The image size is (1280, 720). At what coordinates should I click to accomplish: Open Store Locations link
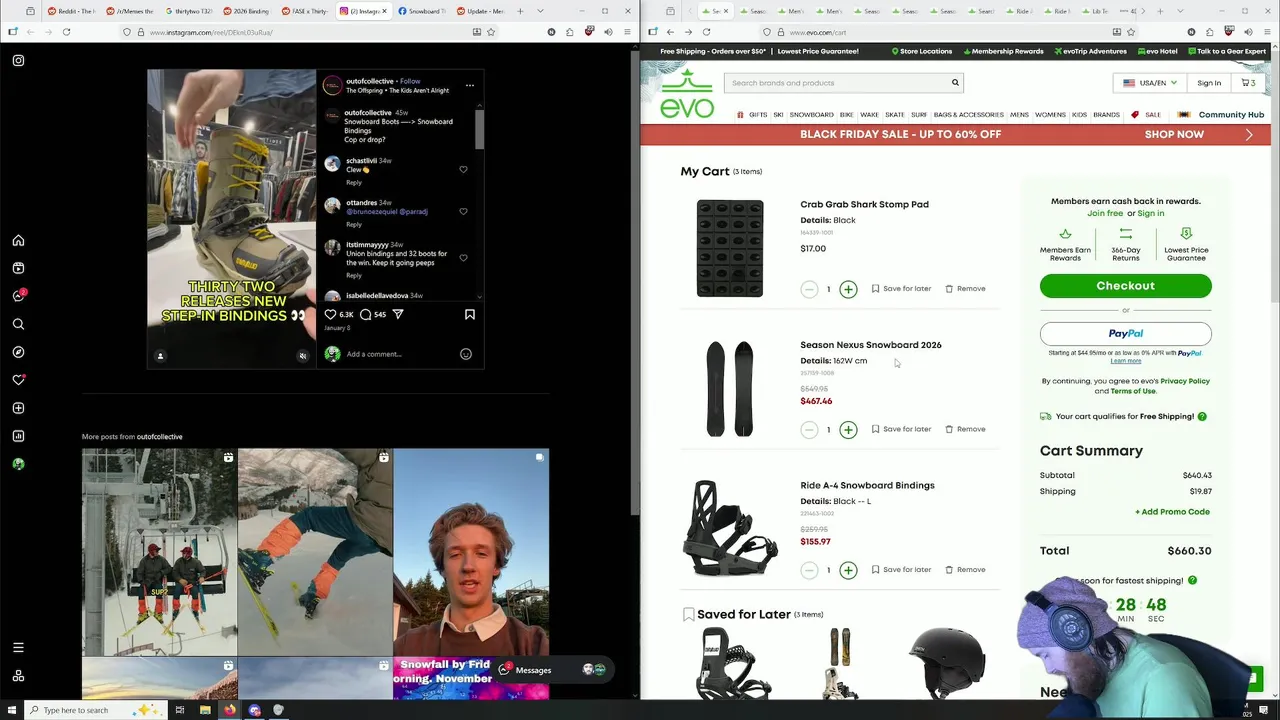920,51
